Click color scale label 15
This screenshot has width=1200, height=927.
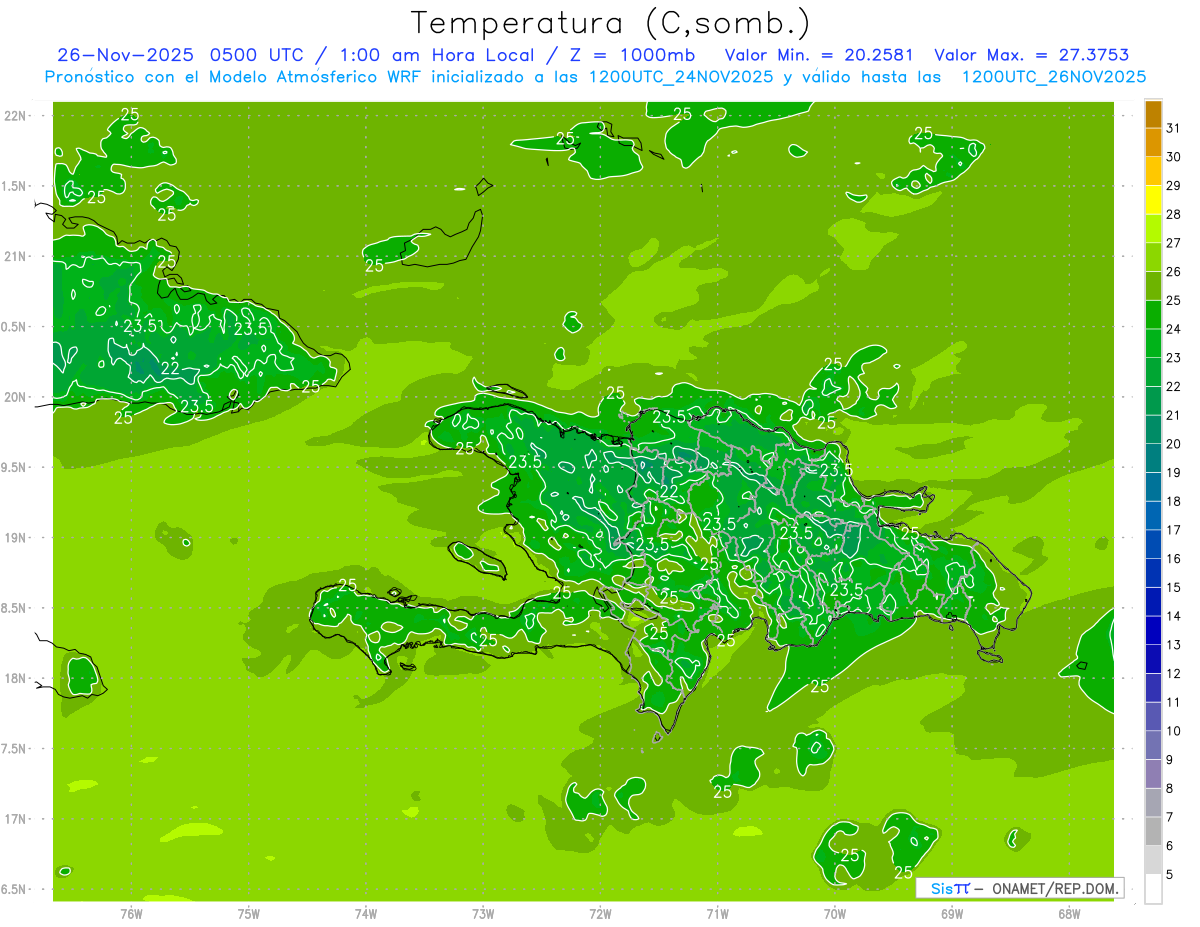(x=1174, y=588)
